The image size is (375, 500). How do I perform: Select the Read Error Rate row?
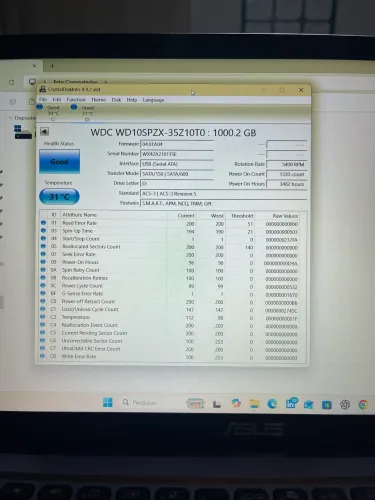(169, 223)
